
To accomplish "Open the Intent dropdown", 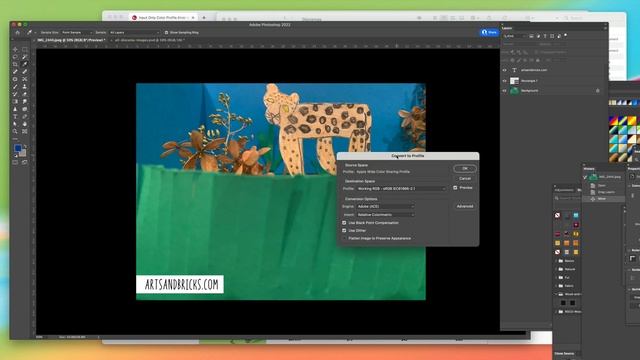I will click(x=386, y=215).
